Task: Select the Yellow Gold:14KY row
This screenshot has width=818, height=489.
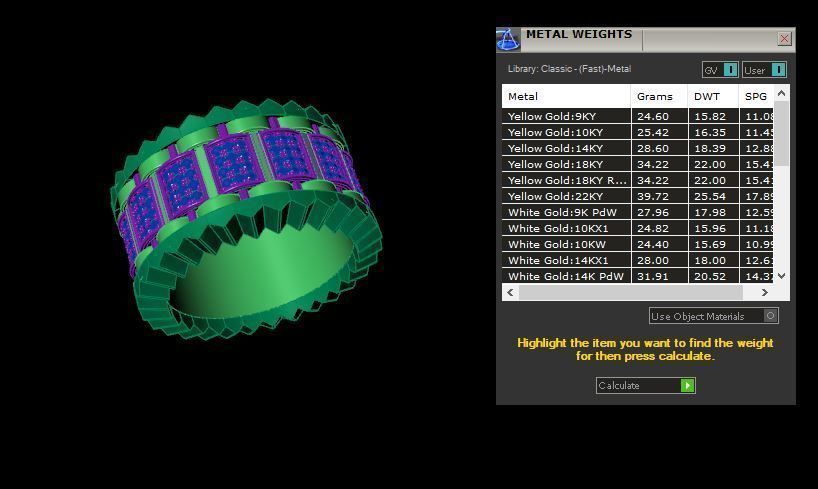Action: tap(637, 148)
